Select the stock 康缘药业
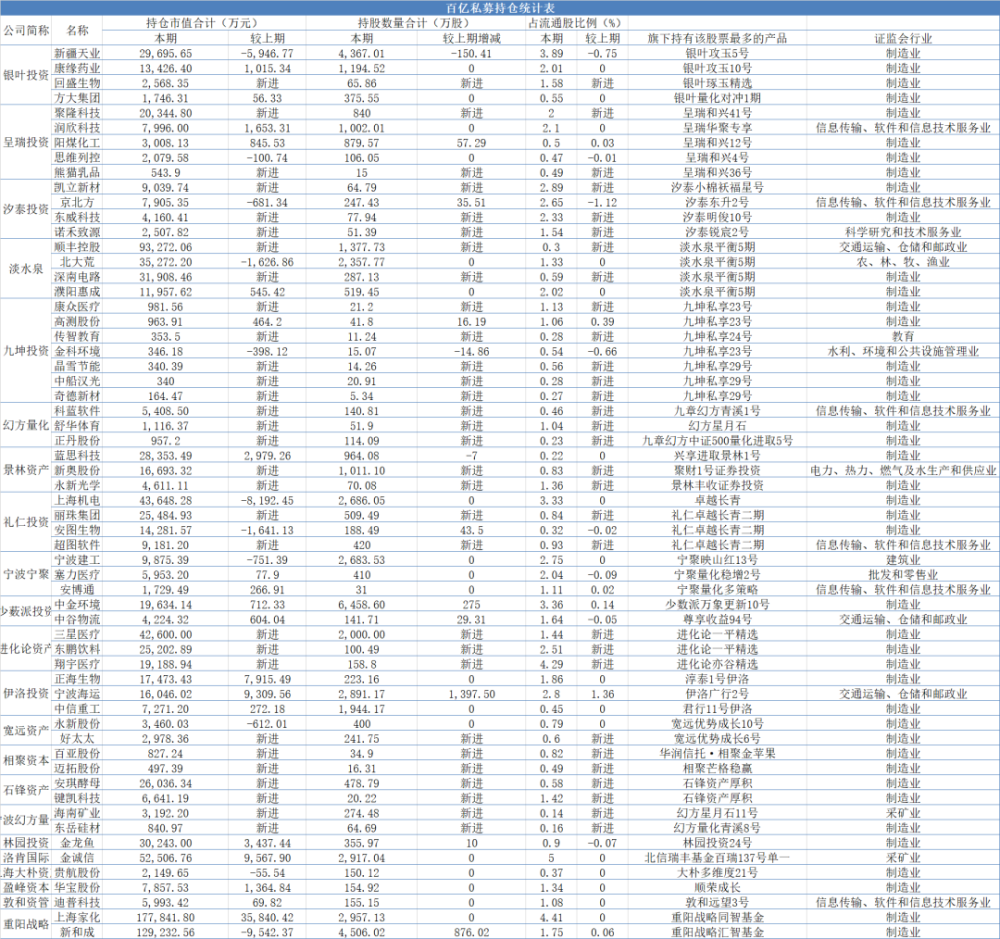 77,68
